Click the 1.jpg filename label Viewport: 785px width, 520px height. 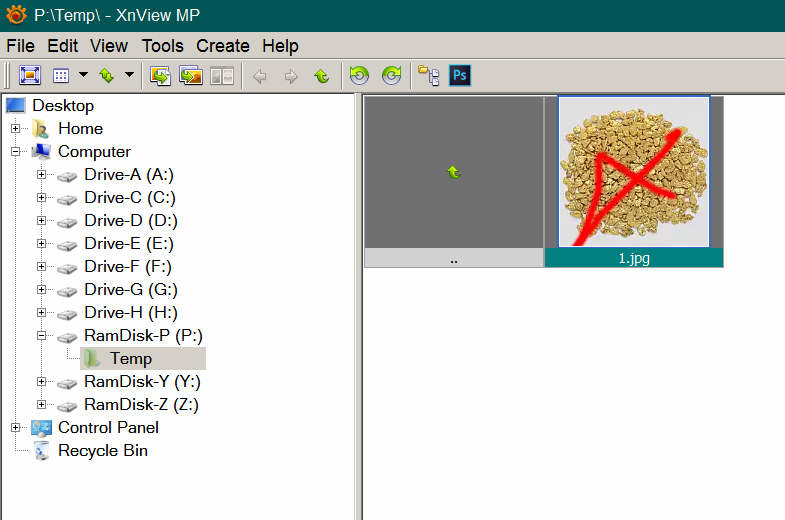(x=634, y=258)
